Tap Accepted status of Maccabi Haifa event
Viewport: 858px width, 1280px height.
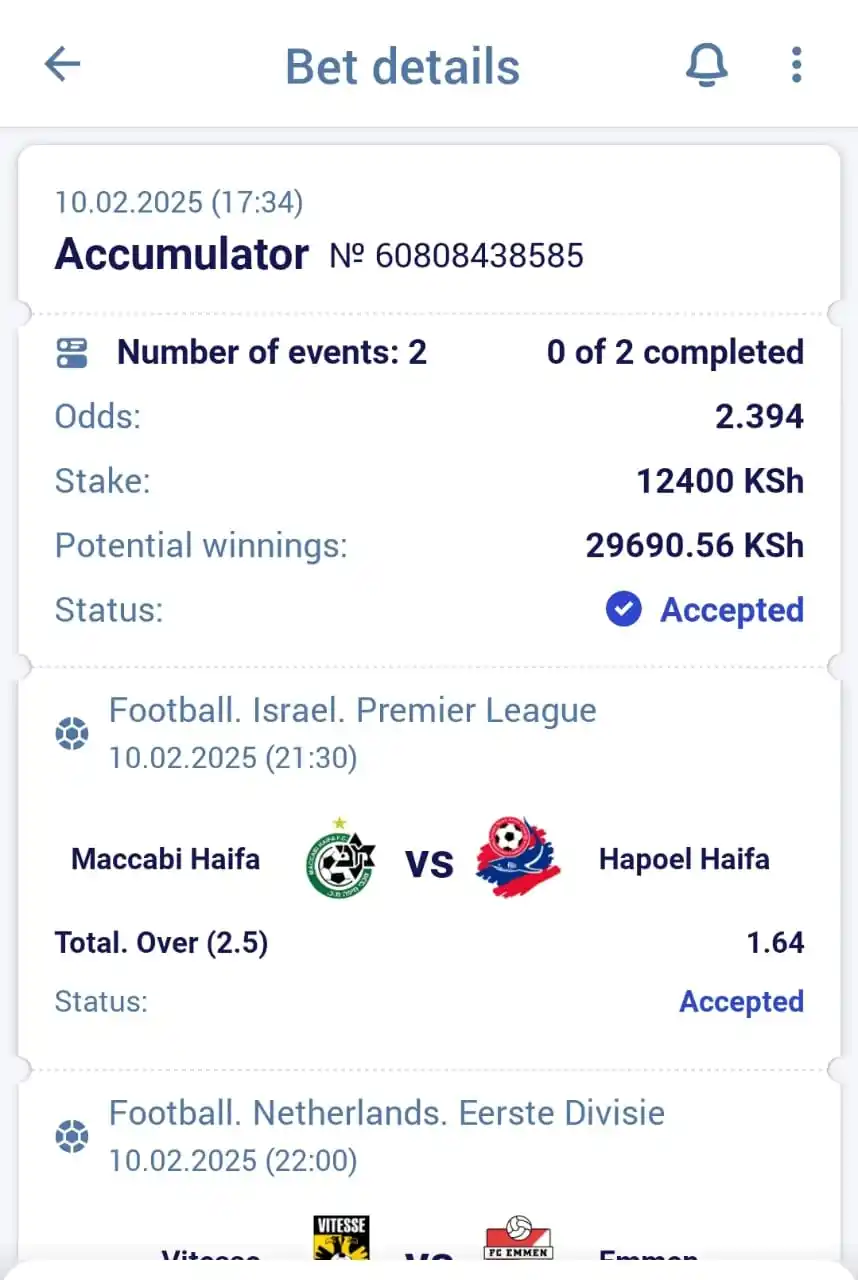(741, 1001)
